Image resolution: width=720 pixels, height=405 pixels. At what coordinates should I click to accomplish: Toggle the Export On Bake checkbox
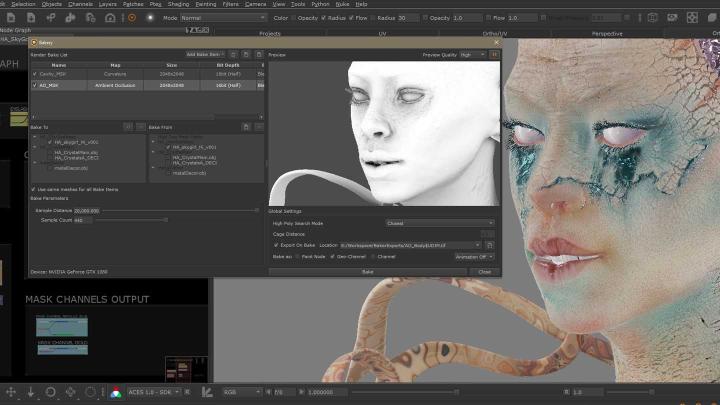[276, 244]
